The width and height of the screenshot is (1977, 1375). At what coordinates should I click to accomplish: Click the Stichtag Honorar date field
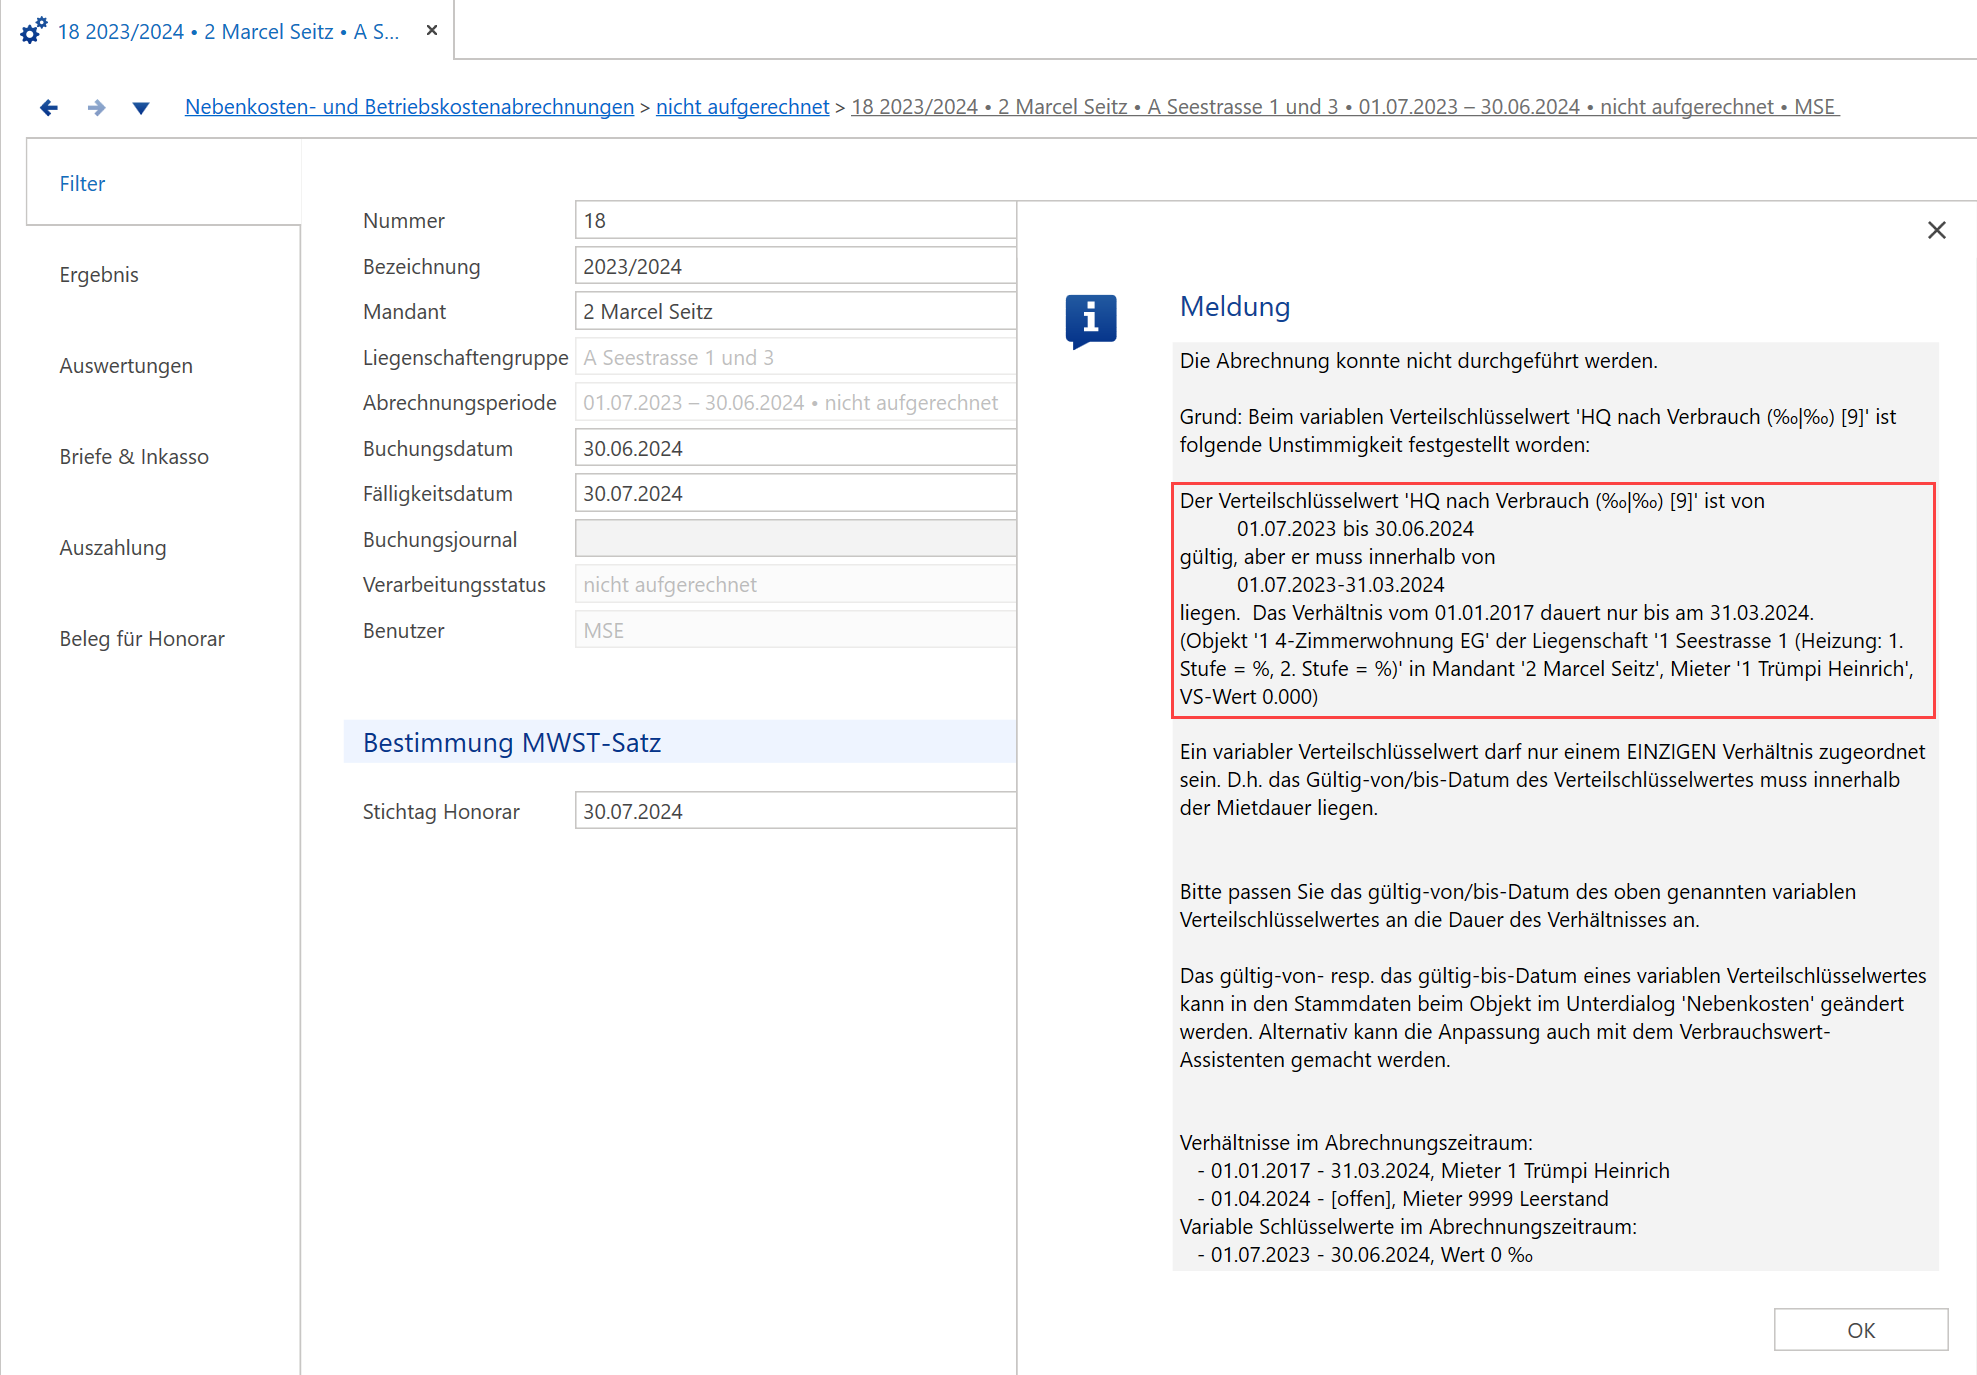tap(795, 811)
